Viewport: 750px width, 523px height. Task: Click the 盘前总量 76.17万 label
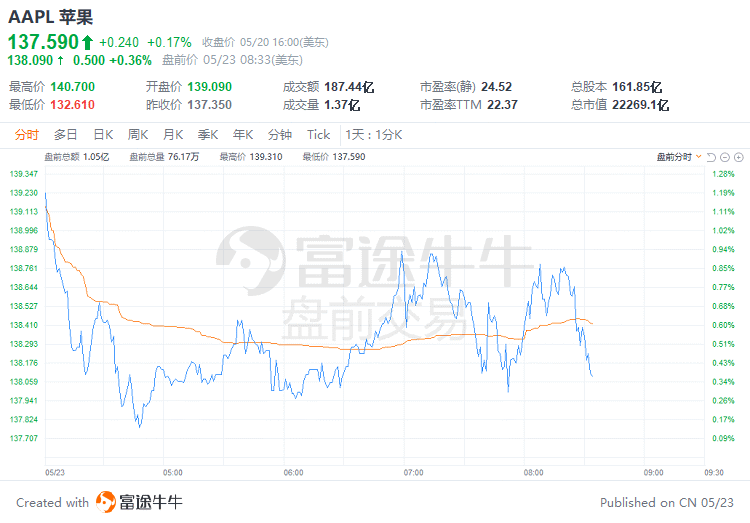click(164, 157)
